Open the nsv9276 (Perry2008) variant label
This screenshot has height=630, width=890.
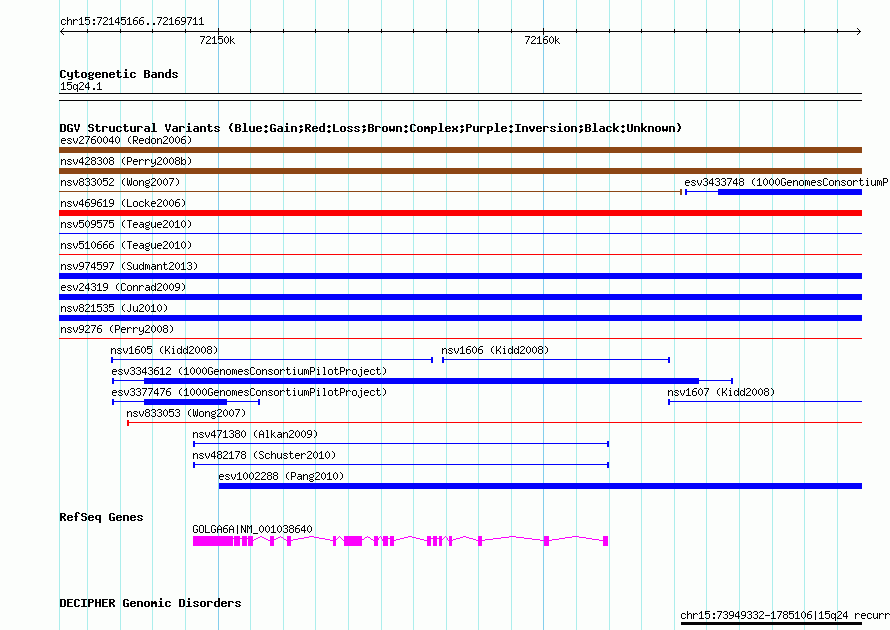pos(117,329)
